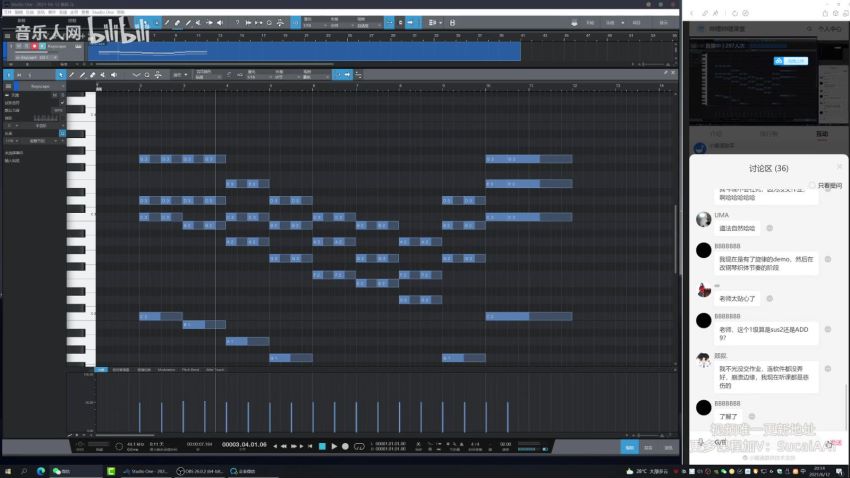
Task: Click the Windows taskbar search icon
Action: coord(24,471)
